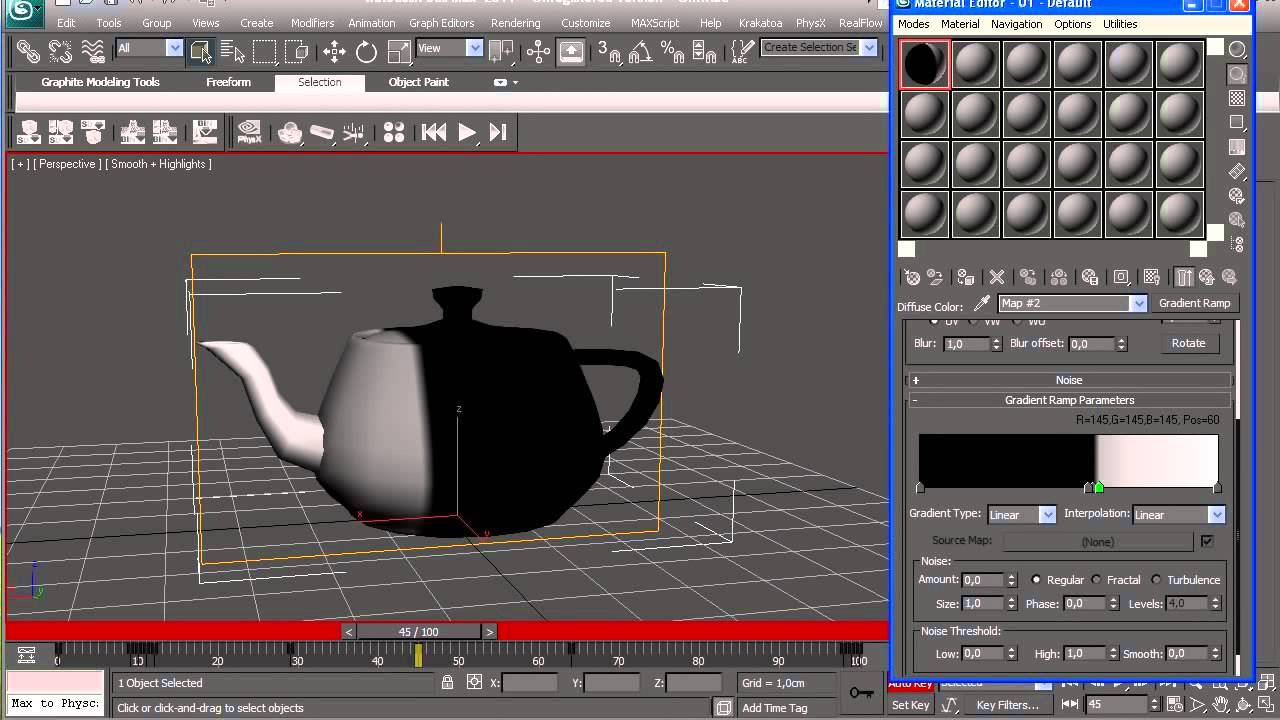The height and width of the screenshot is (720, 1280).
Task: Toggle Set Key mode
Action: coord(911,705)
